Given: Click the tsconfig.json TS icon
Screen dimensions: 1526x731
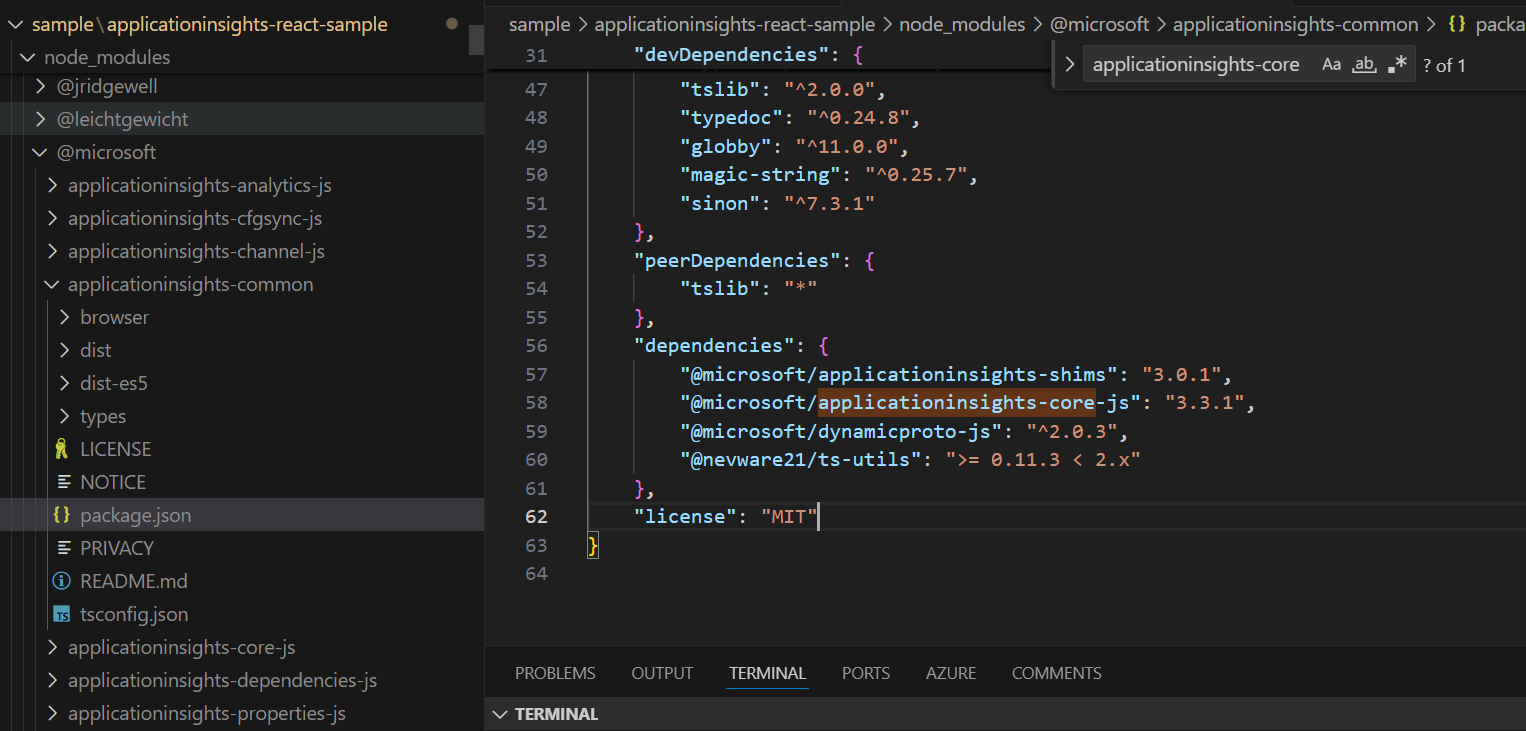Looking at the screenshot, I should pos(62,614).
